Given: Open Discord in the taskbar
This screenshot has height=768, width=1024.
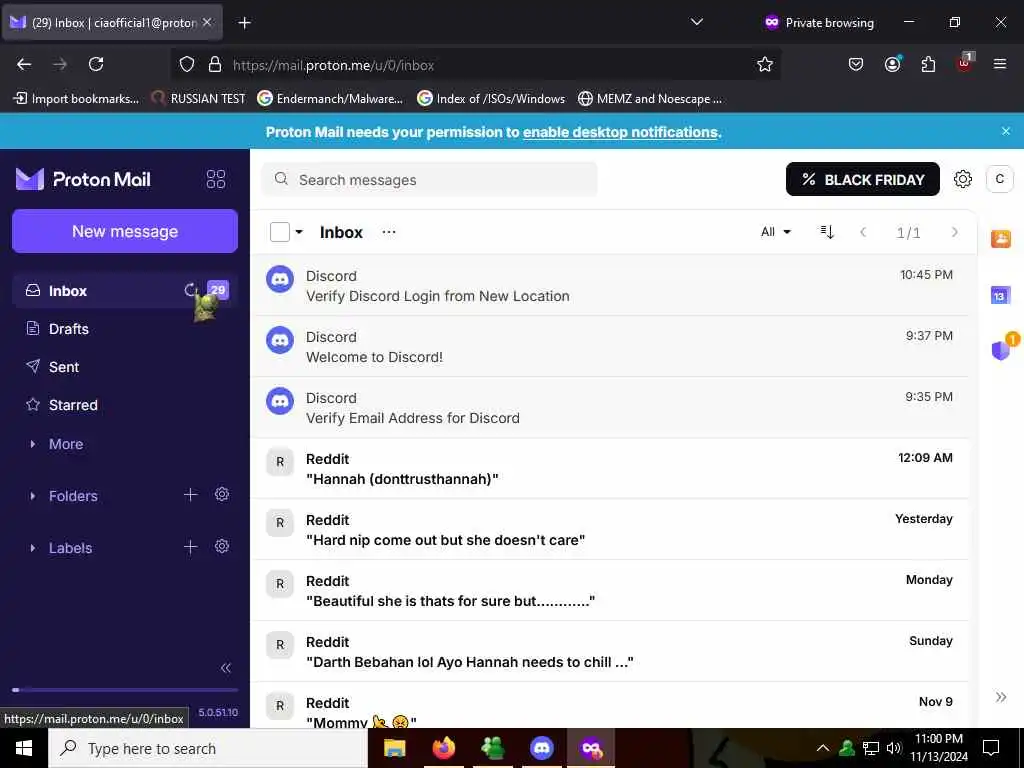Looking at the screenshot, I should (x=541, y=748).
